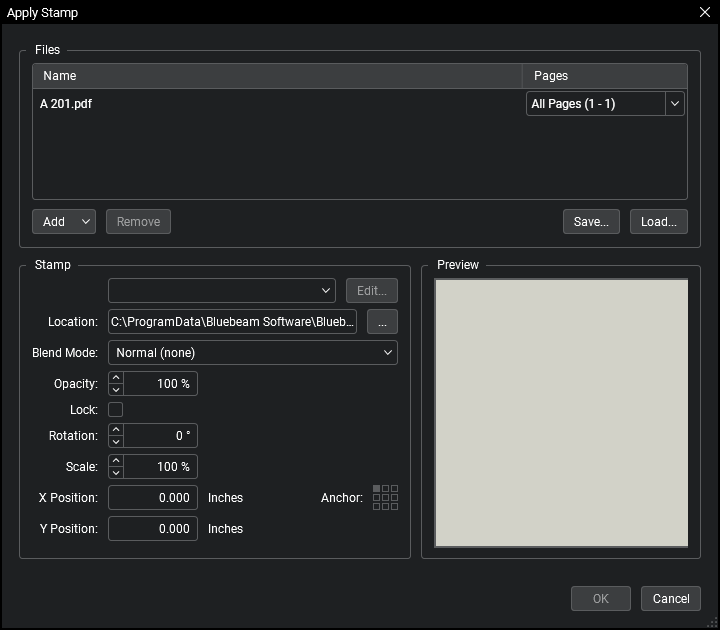The image size is (720, 630).
Task: Expand the Add button arrow menu
Action: click(85, 221)
